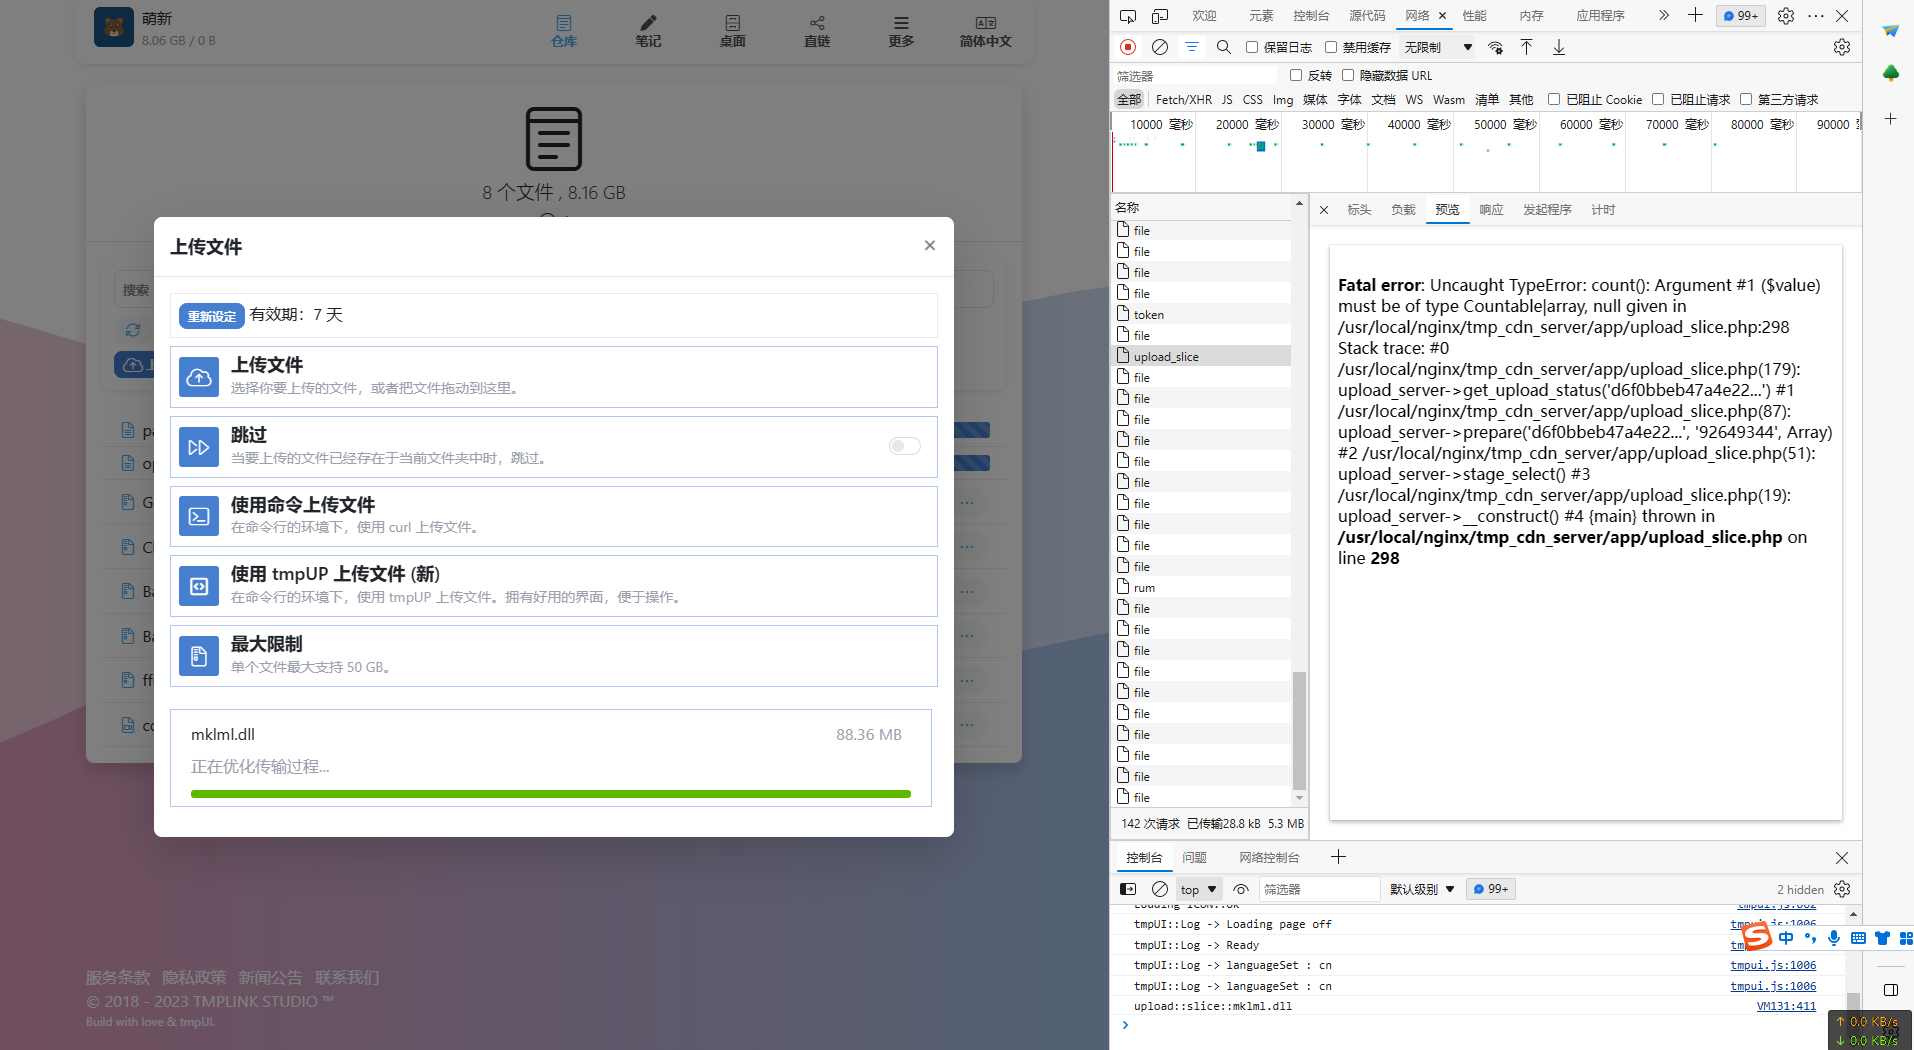This screenshot has width=1914, height=1050.
Task: Open DevTools main settings gear
Action: [1786, 16]
